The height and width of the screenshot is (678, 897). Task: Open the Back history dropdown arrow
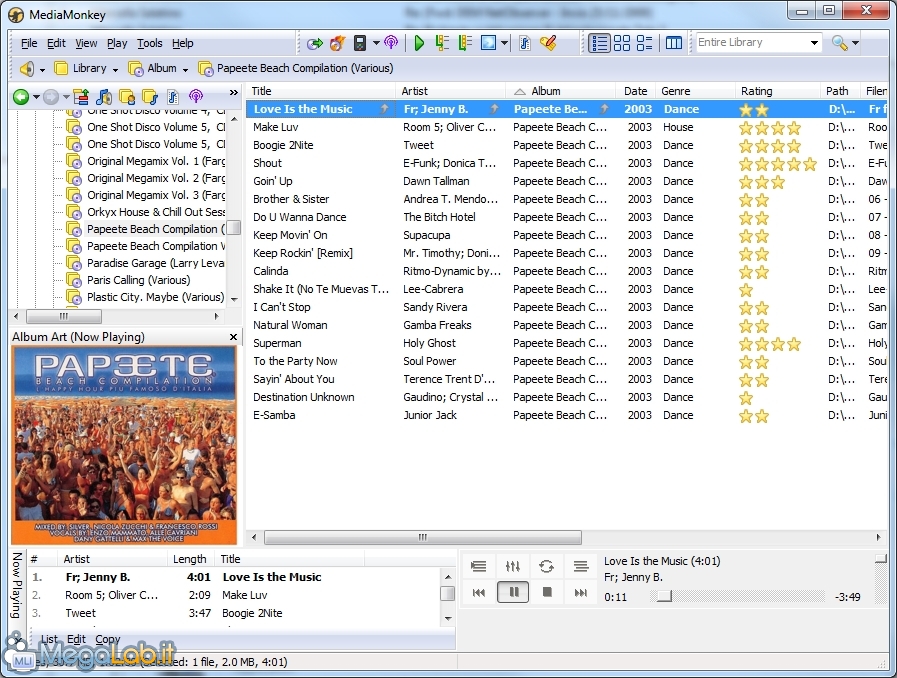pos(36,97)
